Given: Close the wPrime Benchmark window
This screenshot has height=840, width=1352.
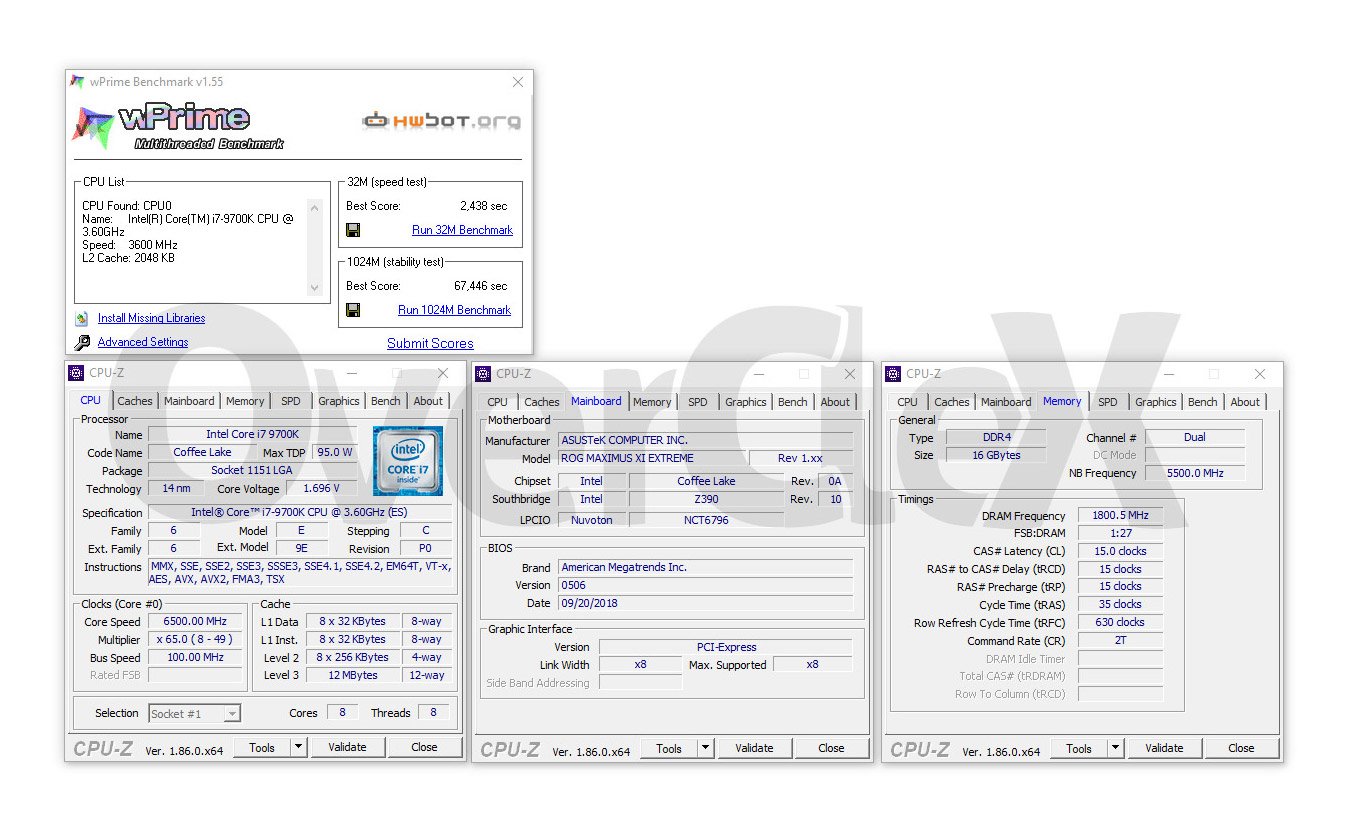Looking at the screenshot, I should (x=517, y=82).
